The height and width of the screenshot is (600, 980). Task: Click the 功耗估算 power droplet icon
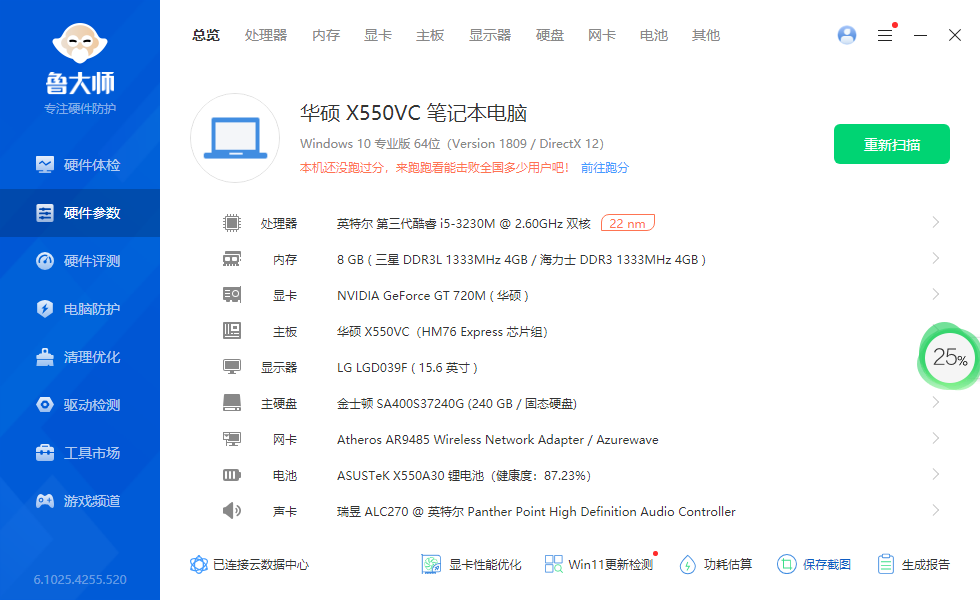(x=688, y=564)
